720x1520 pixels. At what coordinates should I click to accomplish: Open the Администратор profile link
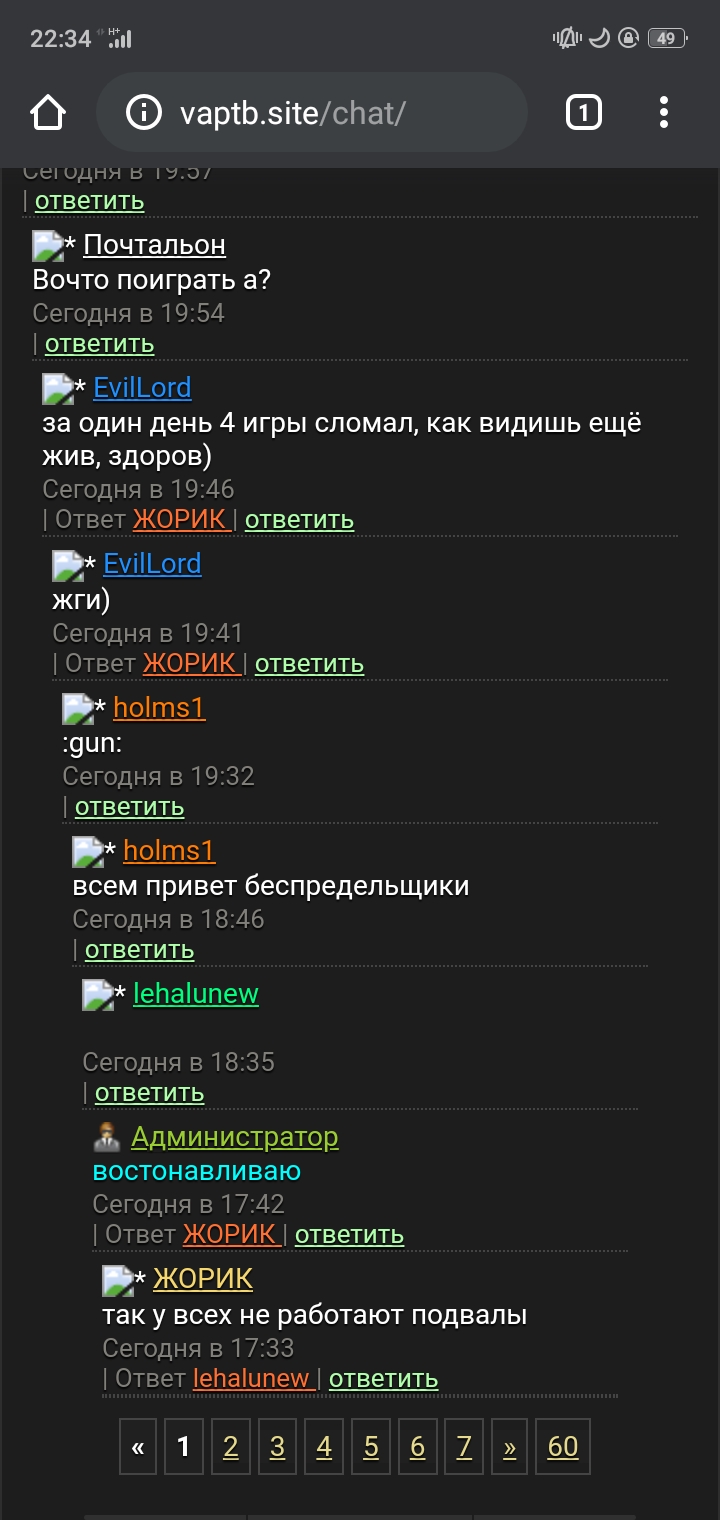coord(235,1137)
